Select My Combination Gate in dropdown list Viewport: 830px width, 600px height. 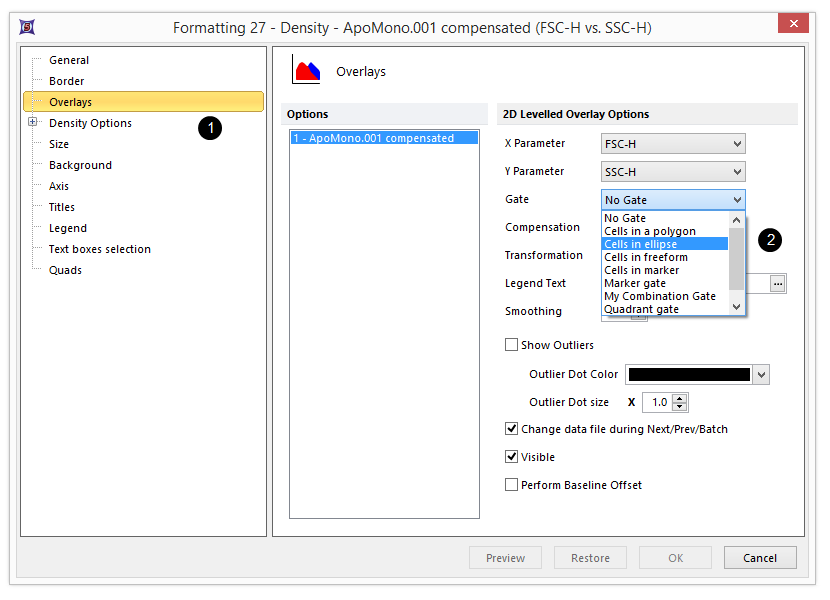tap(660, 296)
